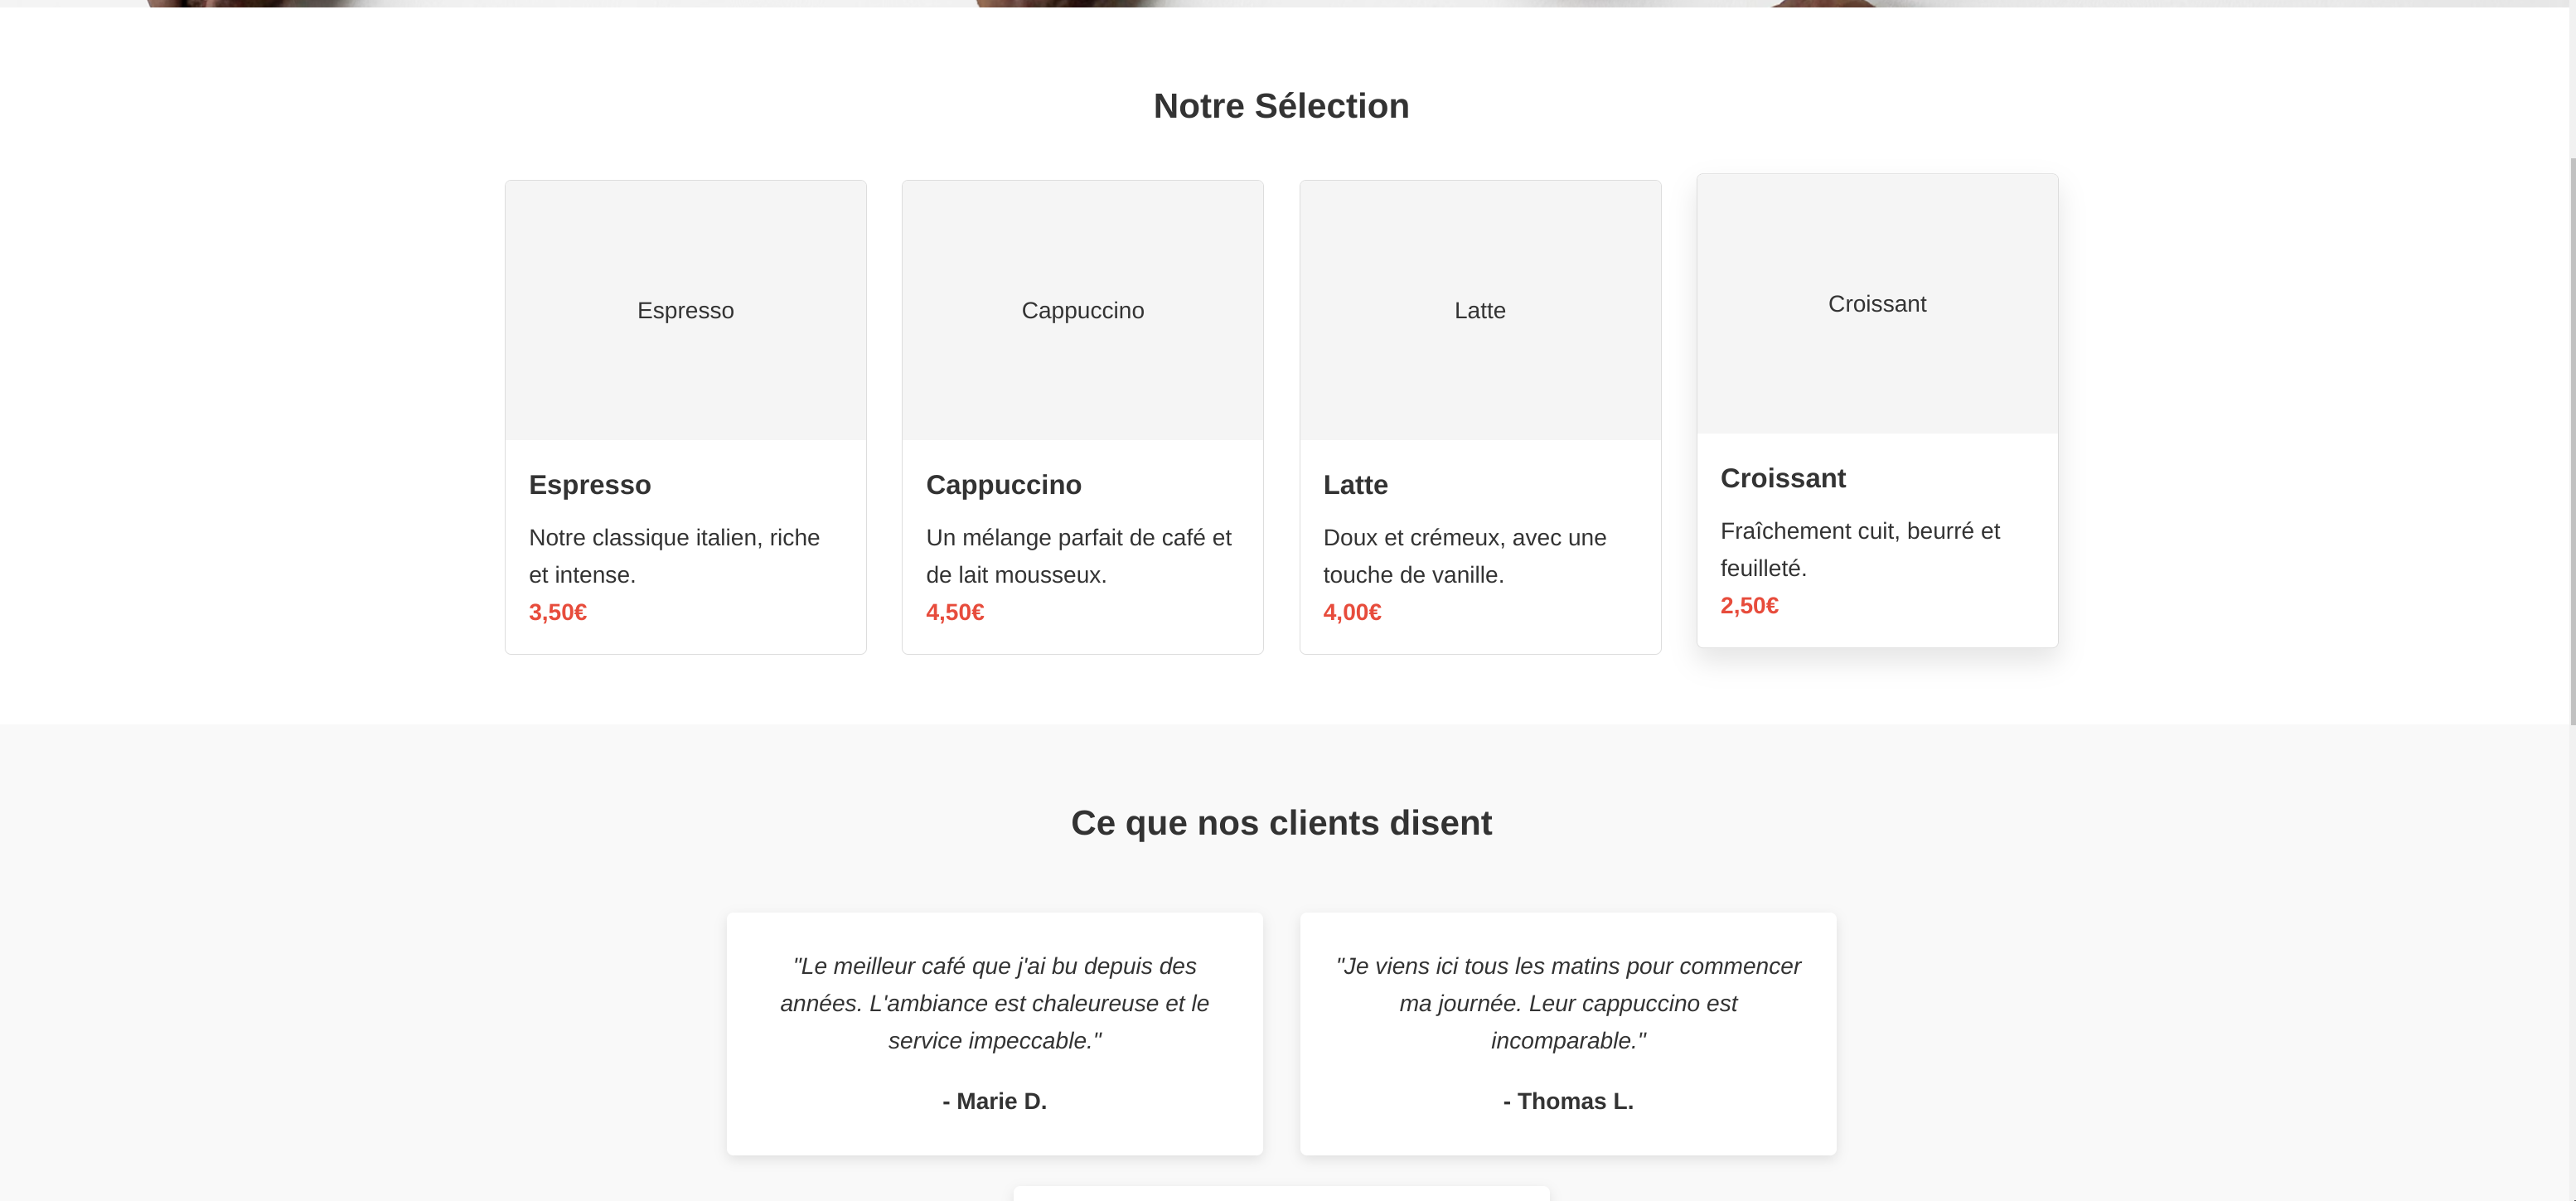Viewport: 2576px width, 1201px height.
Task: Click the 2,50€ Croissant price
Action: 1748,606
